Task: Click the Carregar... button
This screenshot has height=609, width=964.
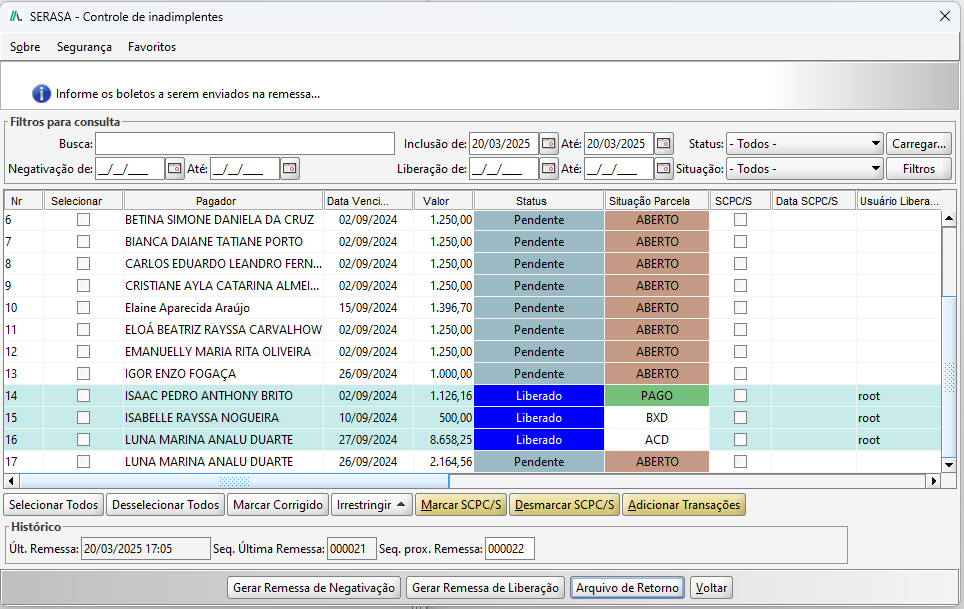Action: click(919, 144)
